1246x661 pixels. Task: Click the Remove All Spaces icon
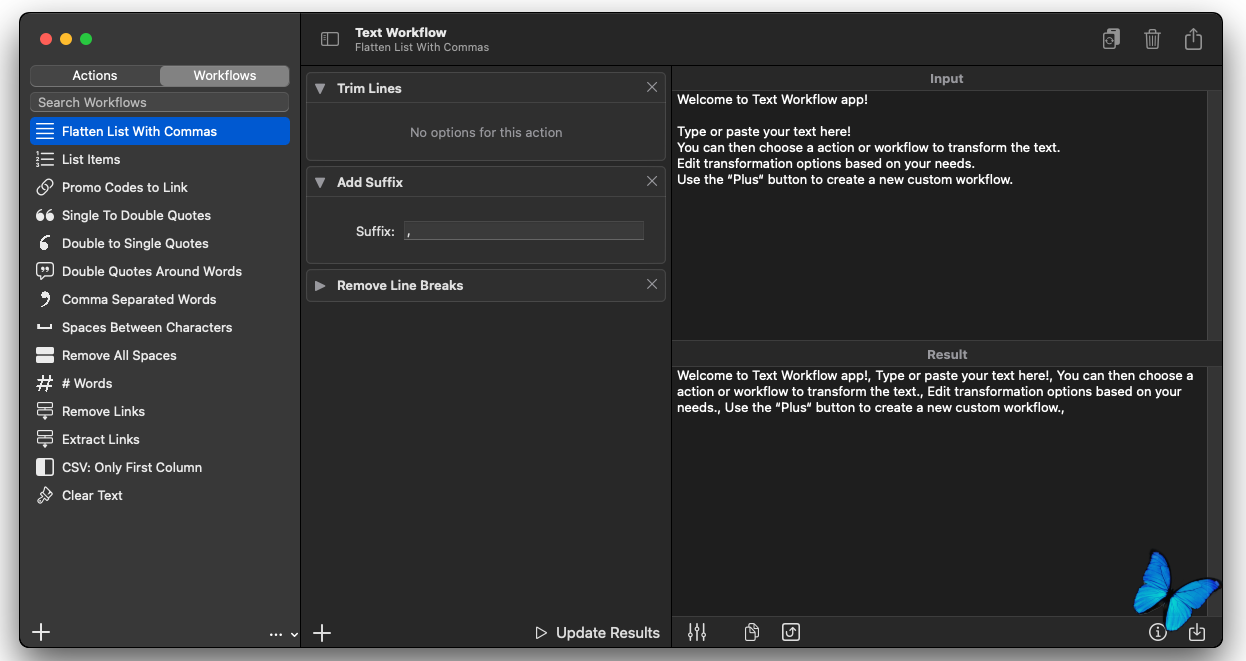pyautogui.click(x=45, y=355)
